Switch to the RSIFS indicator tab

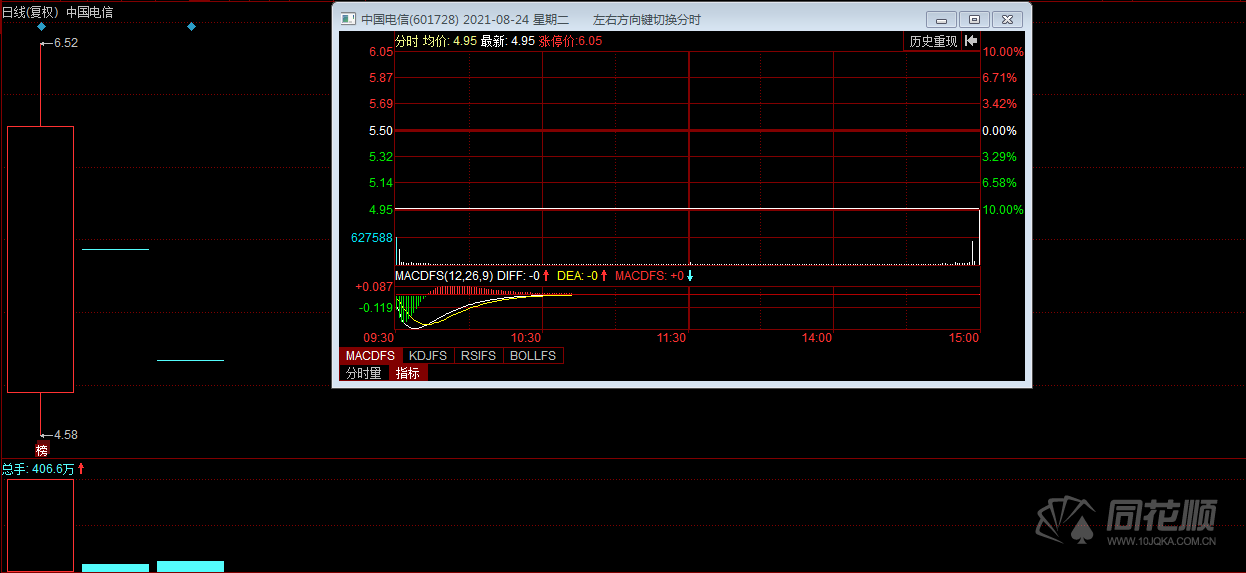point(478,356)
